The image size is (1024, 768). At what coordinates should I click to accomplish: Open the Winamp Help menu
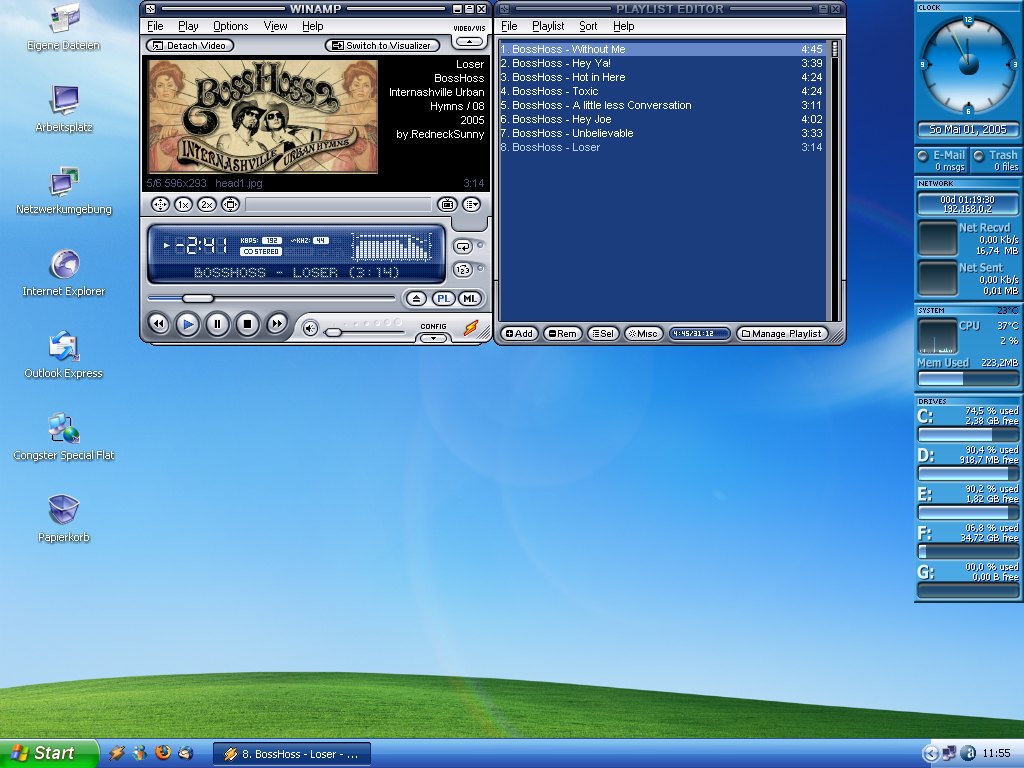click(x=313, y=26)
